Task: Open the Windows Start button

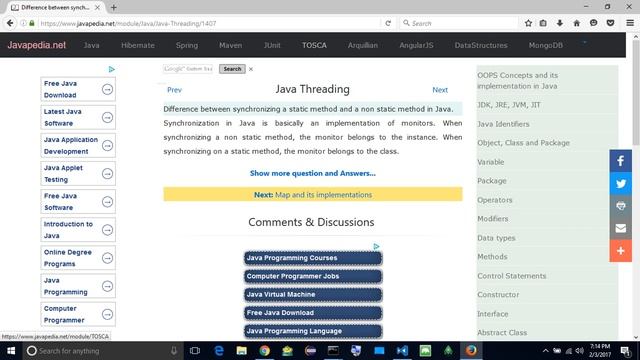Action: pos(11,351)
